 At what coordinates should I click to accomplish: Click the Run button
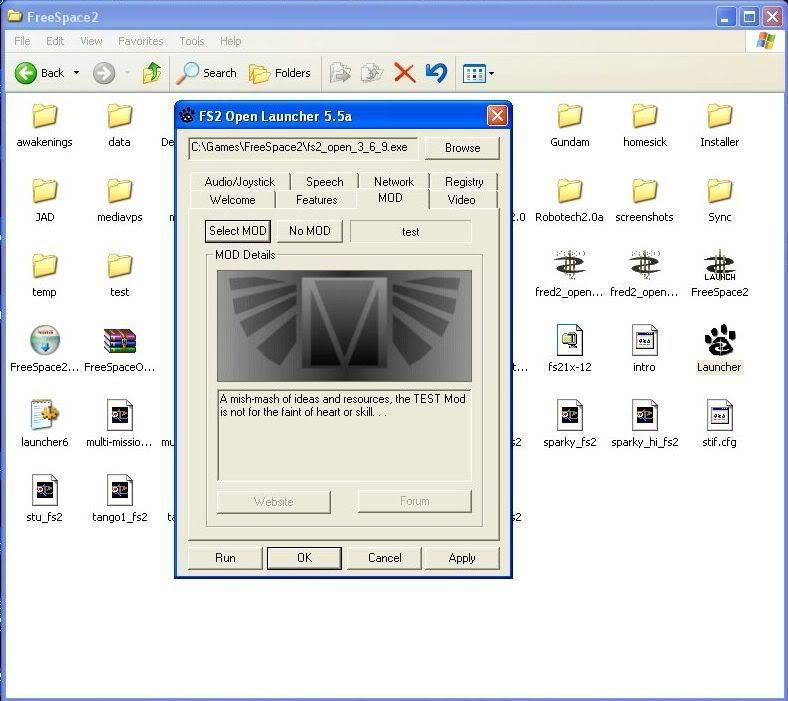tap(225, 558)
